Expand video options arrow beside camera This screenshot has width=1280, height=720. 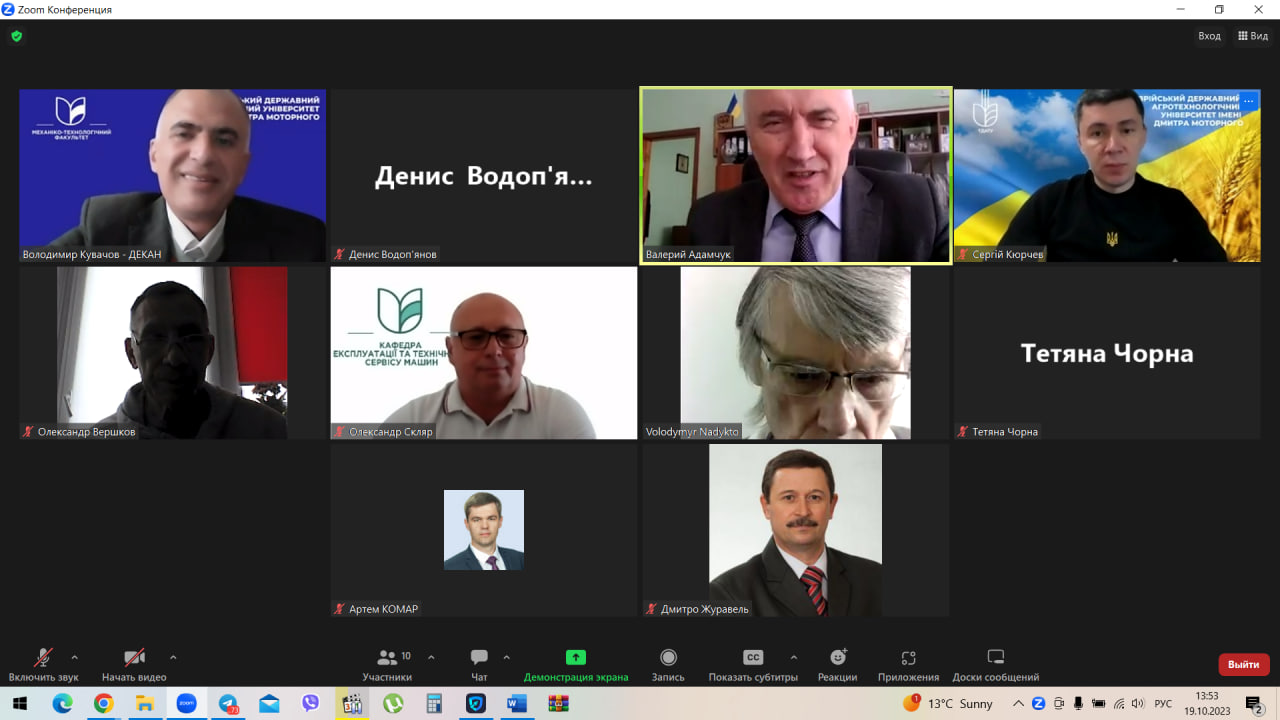click(x=173, y=657)
